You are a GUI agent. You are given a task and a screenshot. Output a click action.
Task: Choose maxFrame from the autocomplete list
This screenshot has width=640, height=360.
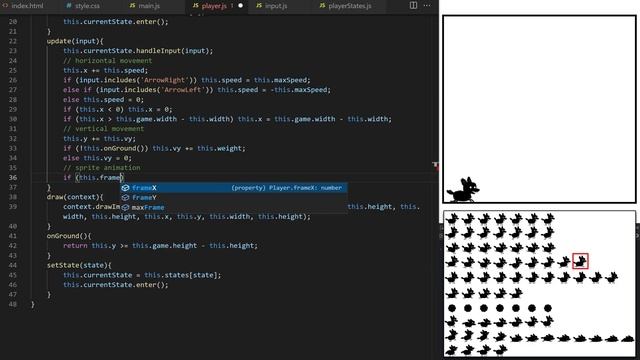coord(233,207)
